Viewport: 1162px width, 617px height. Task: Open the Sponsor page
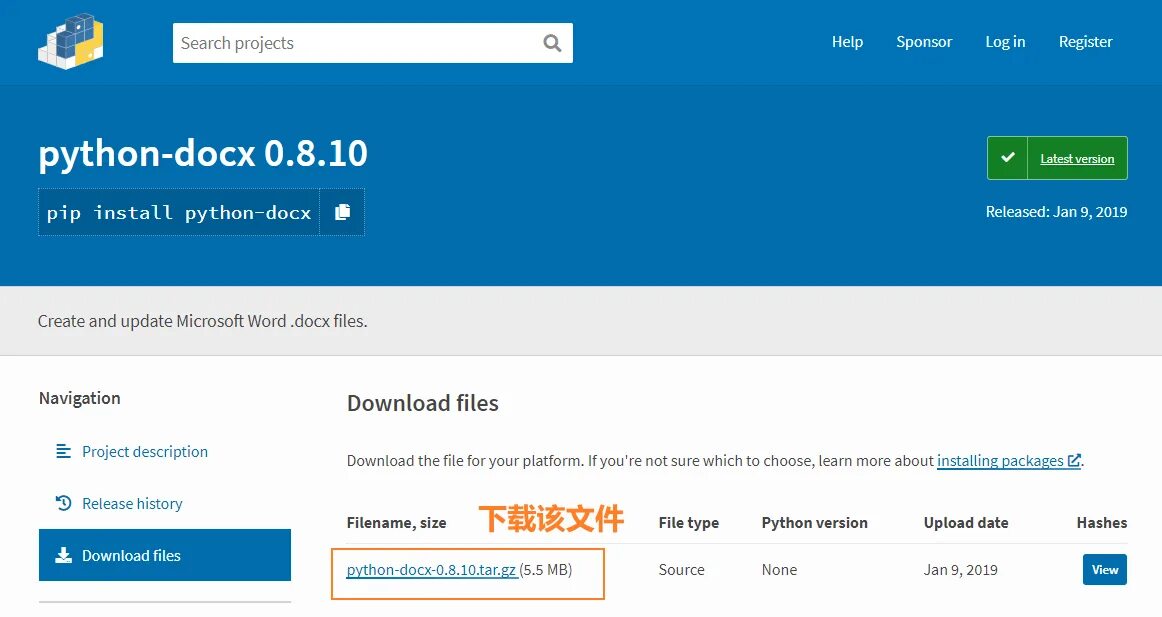pyautogui.click(x=924, y=41)
